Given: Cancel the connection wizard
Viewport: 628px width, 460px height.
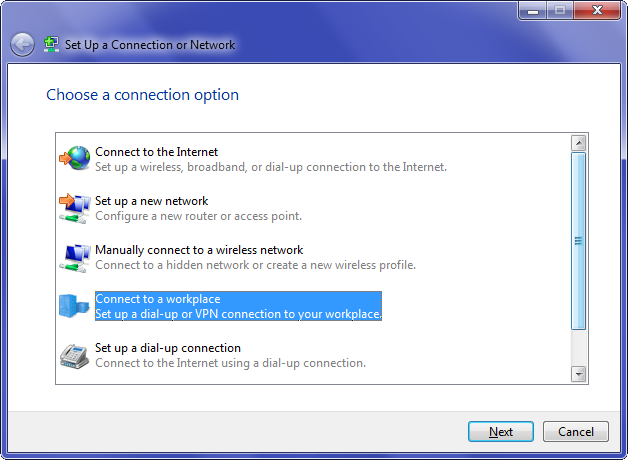Looking at the screenshot, I should [x=575, y=432].
